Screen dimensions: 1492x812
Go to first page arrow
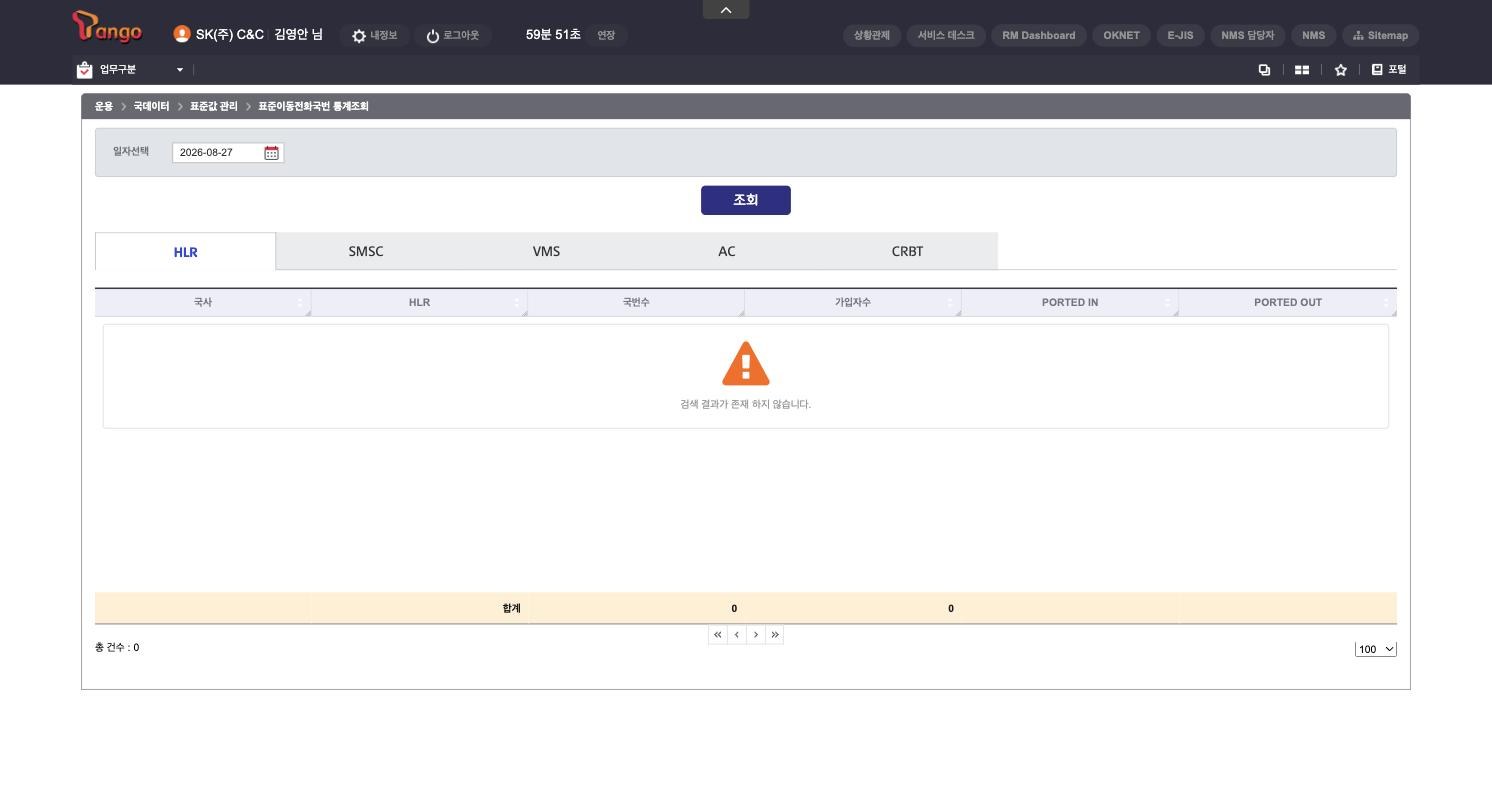717,635
